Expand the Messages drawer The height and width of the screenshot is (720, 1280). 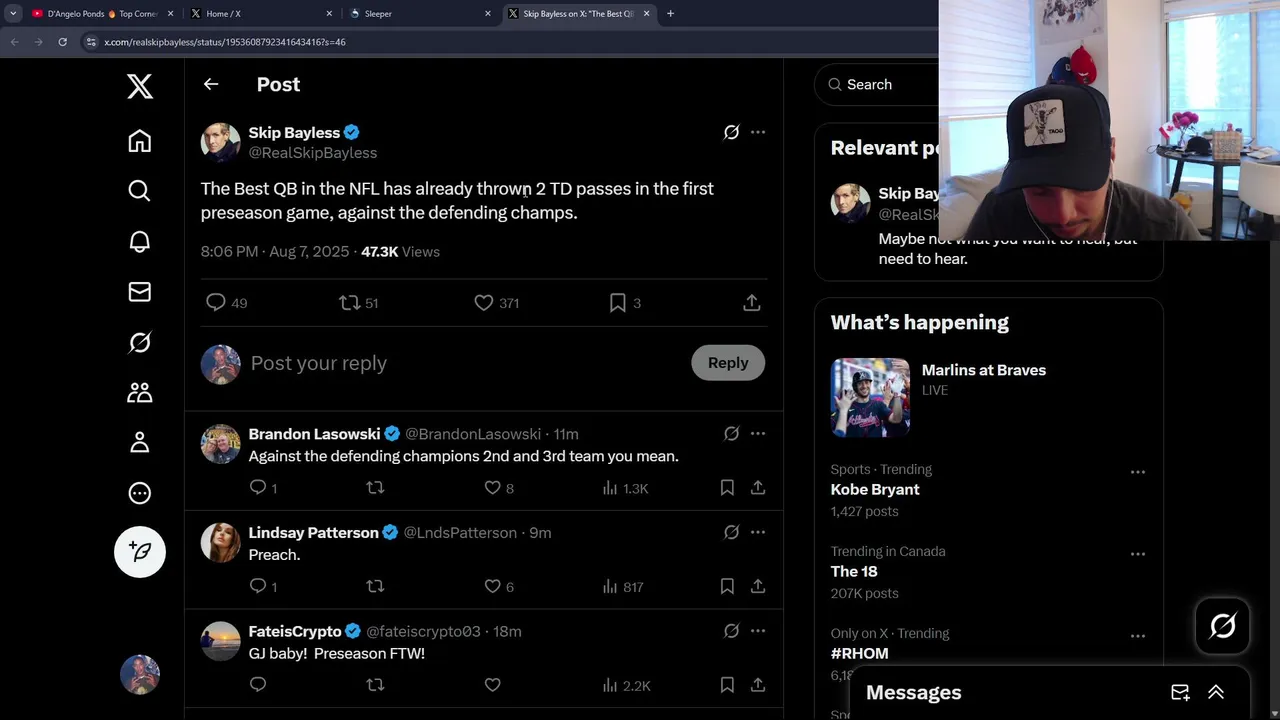click(x=1216, y=692)
